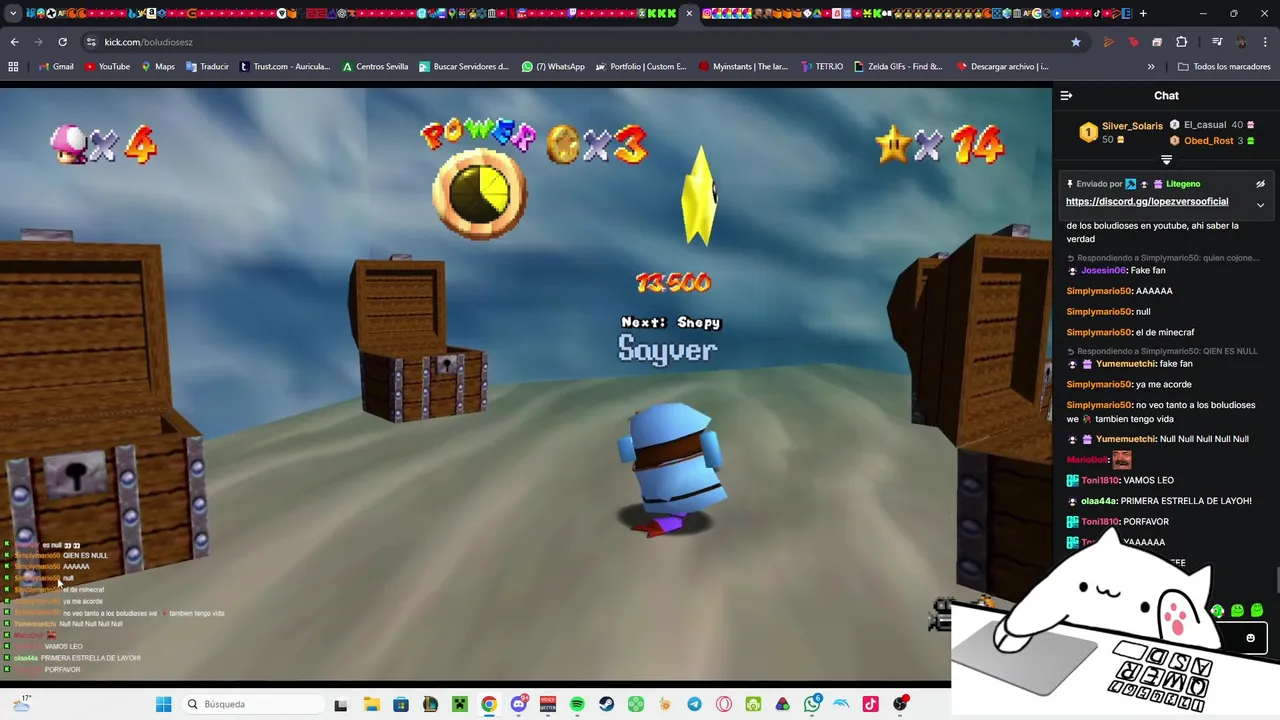Image resolution: width=1280 pixels, height=720 pixels.
Task: Open File Explorer from taskbar
Action: coord(371,704)
